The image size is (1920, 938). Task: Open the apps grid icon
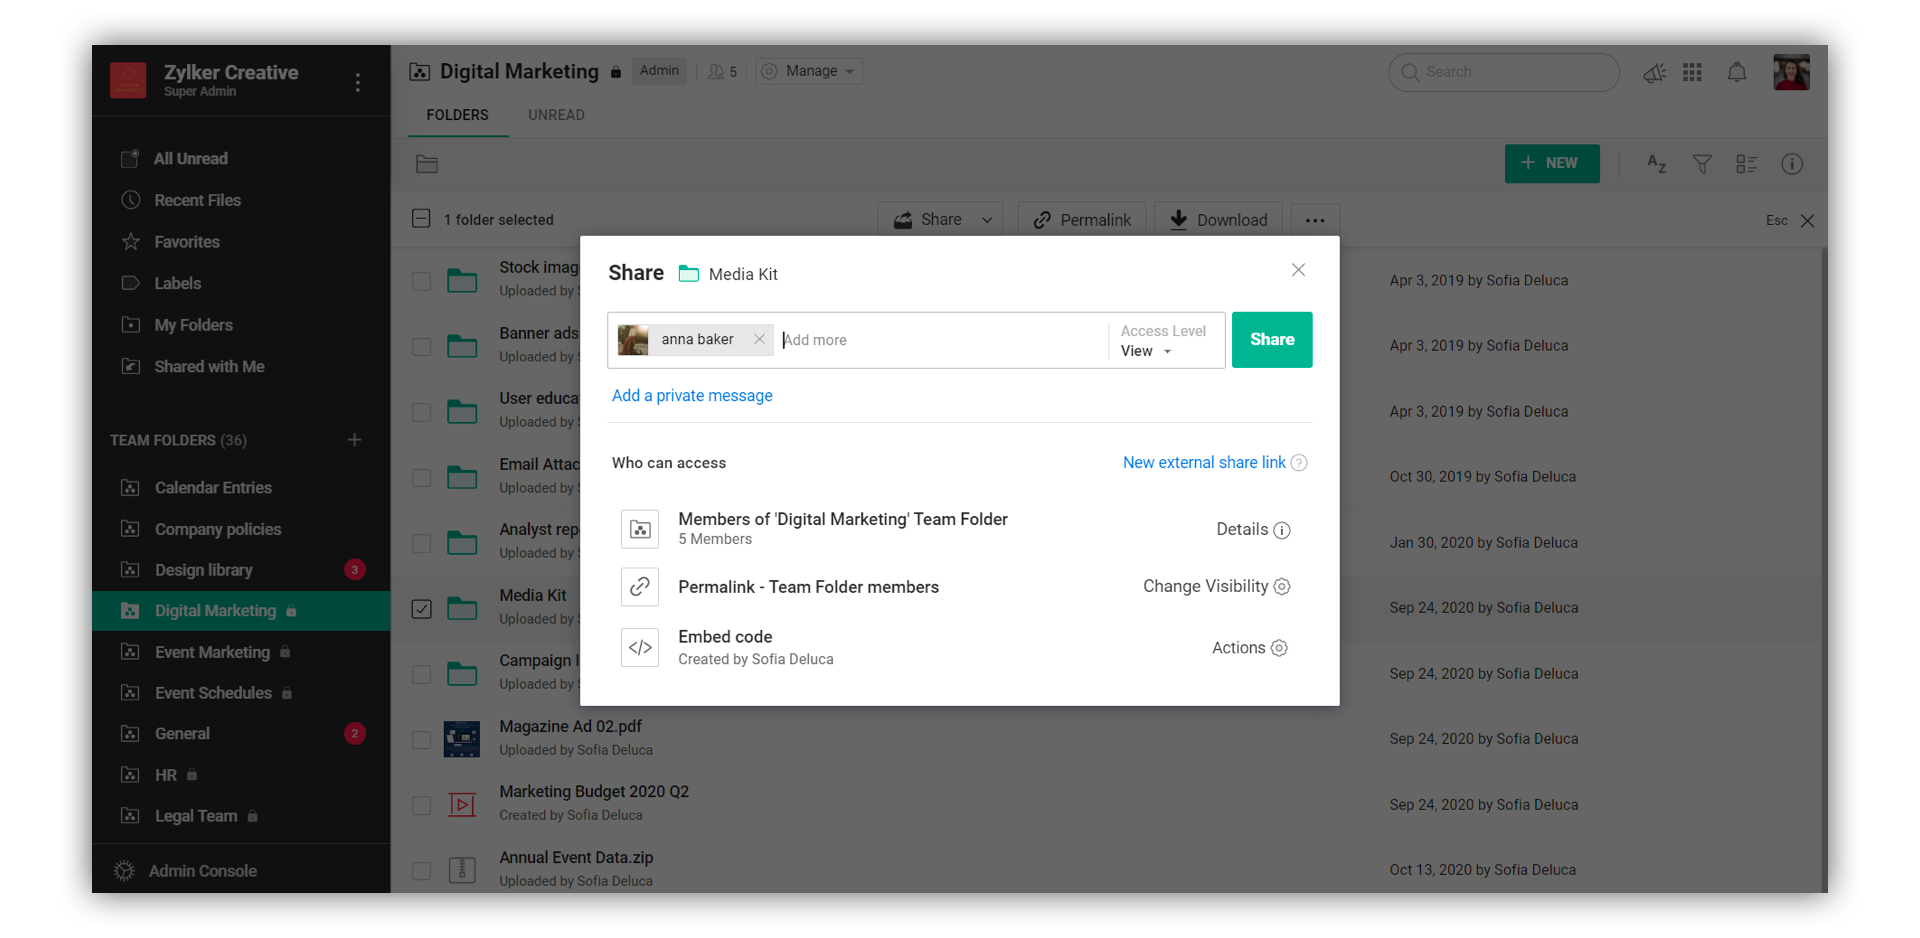pyautogui.click(x=1692, y=72)
